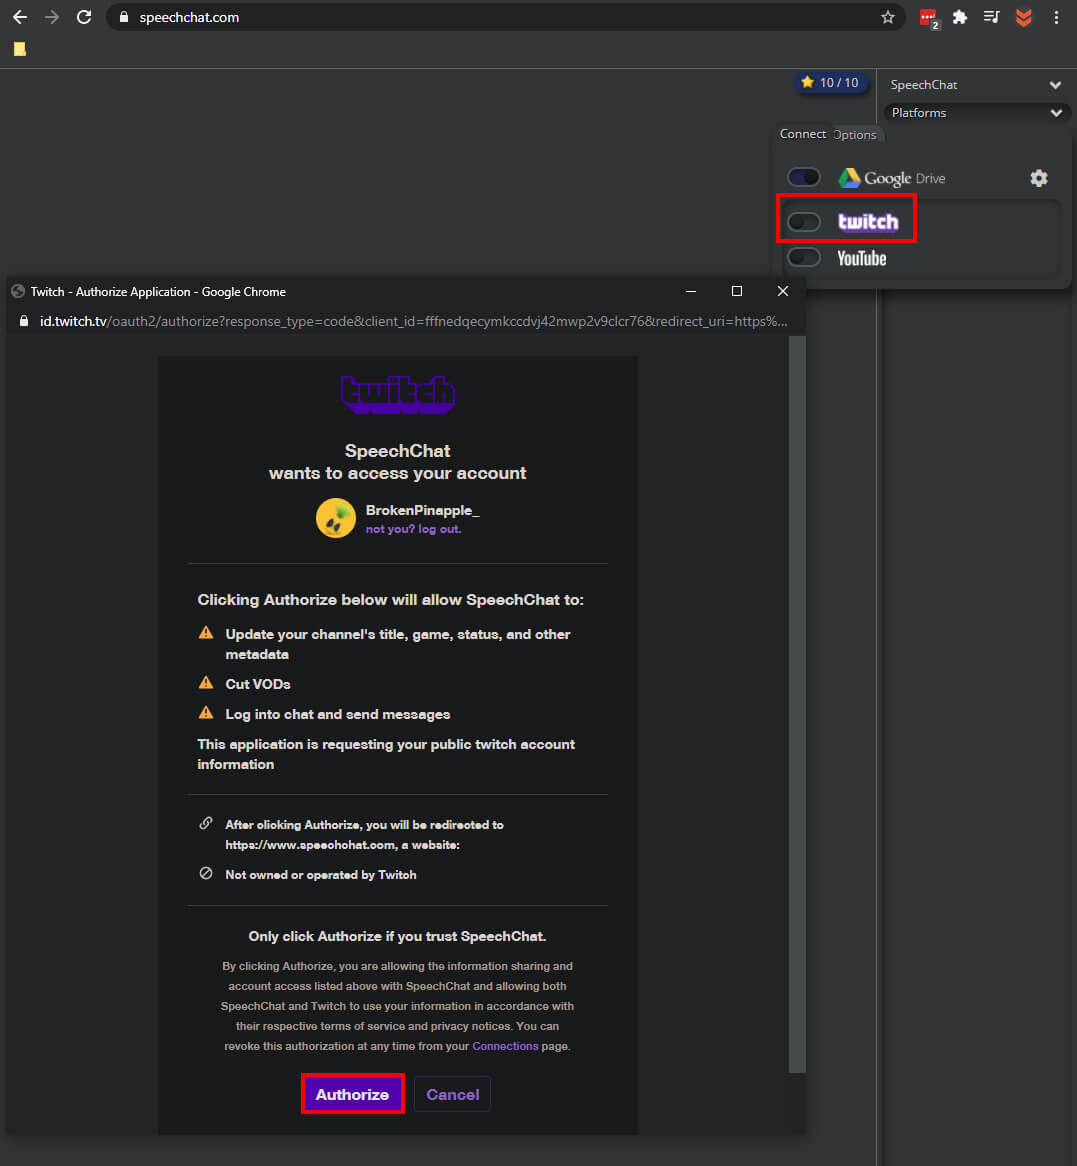Bookmark this page with the star icon
The image size is (1077, 1166).
point(887,17)
